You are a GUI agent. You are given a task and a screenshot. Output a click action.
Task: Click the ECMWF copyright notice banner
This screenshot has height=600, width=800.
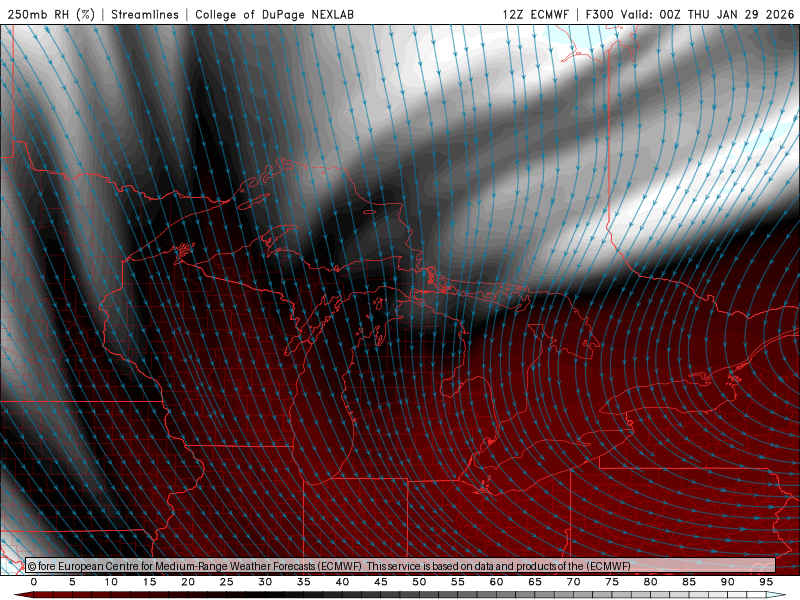tap(401, 565)
